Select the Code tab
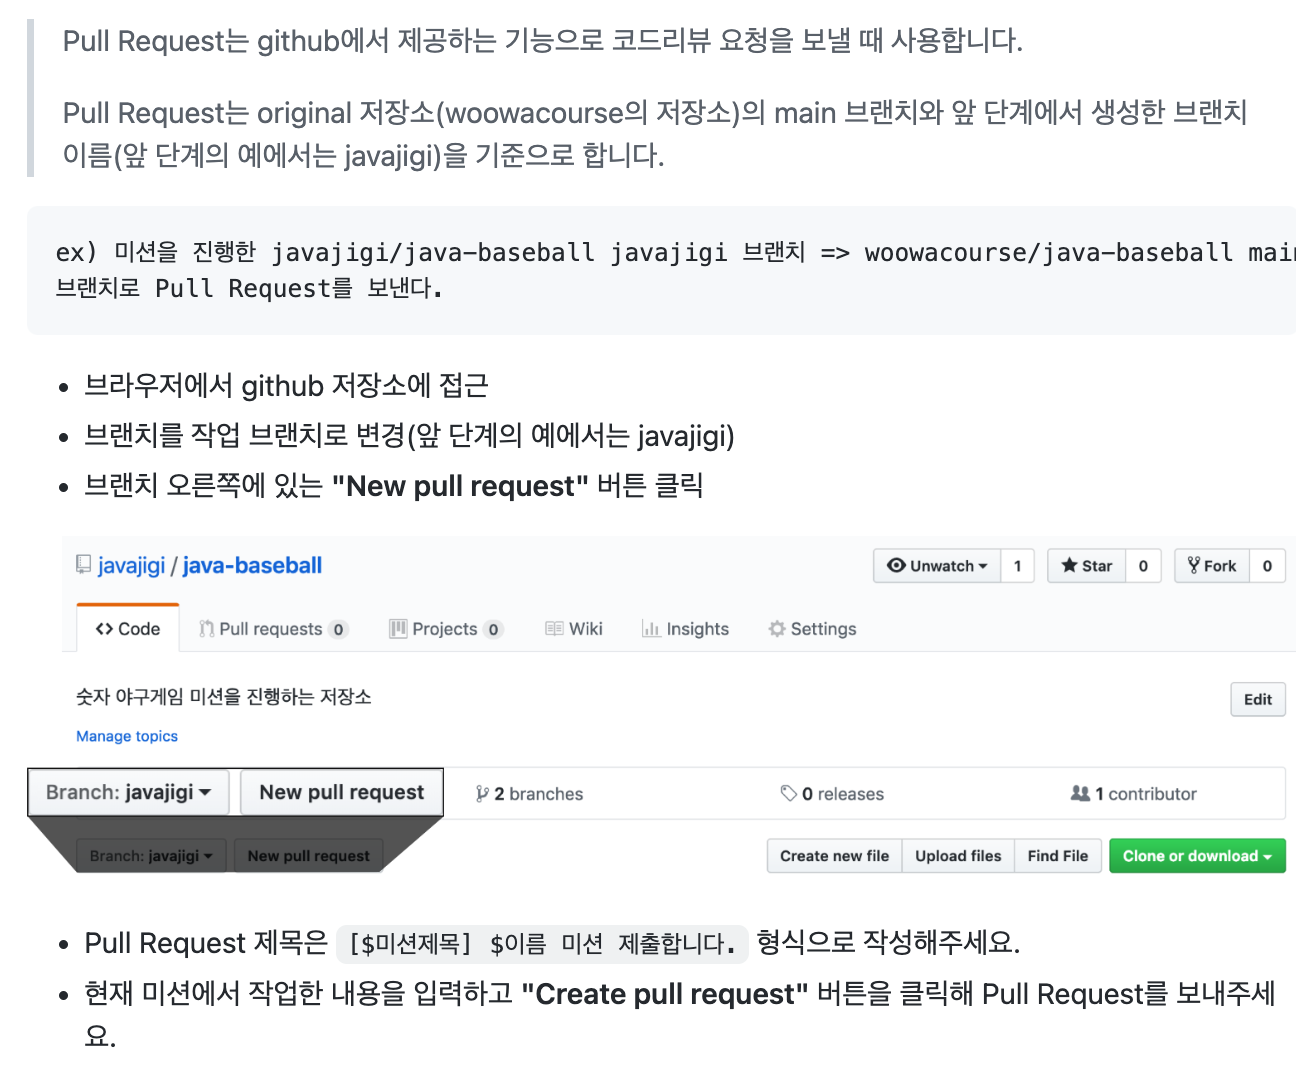 [x=128, y=629]
